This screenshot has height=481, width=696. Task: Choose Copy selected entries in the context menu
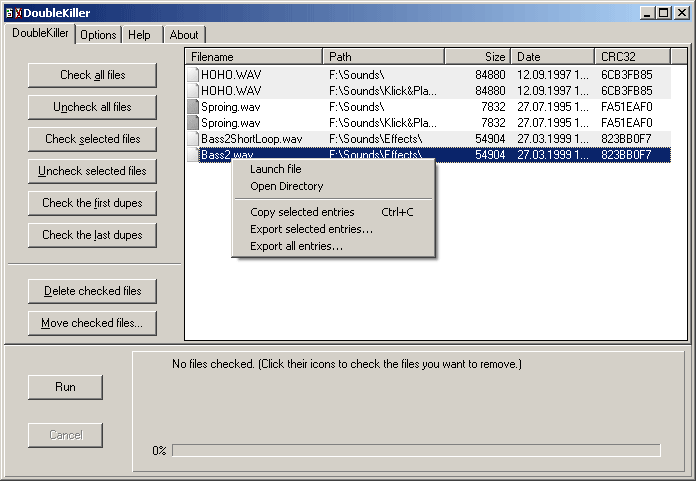point(302,212)
